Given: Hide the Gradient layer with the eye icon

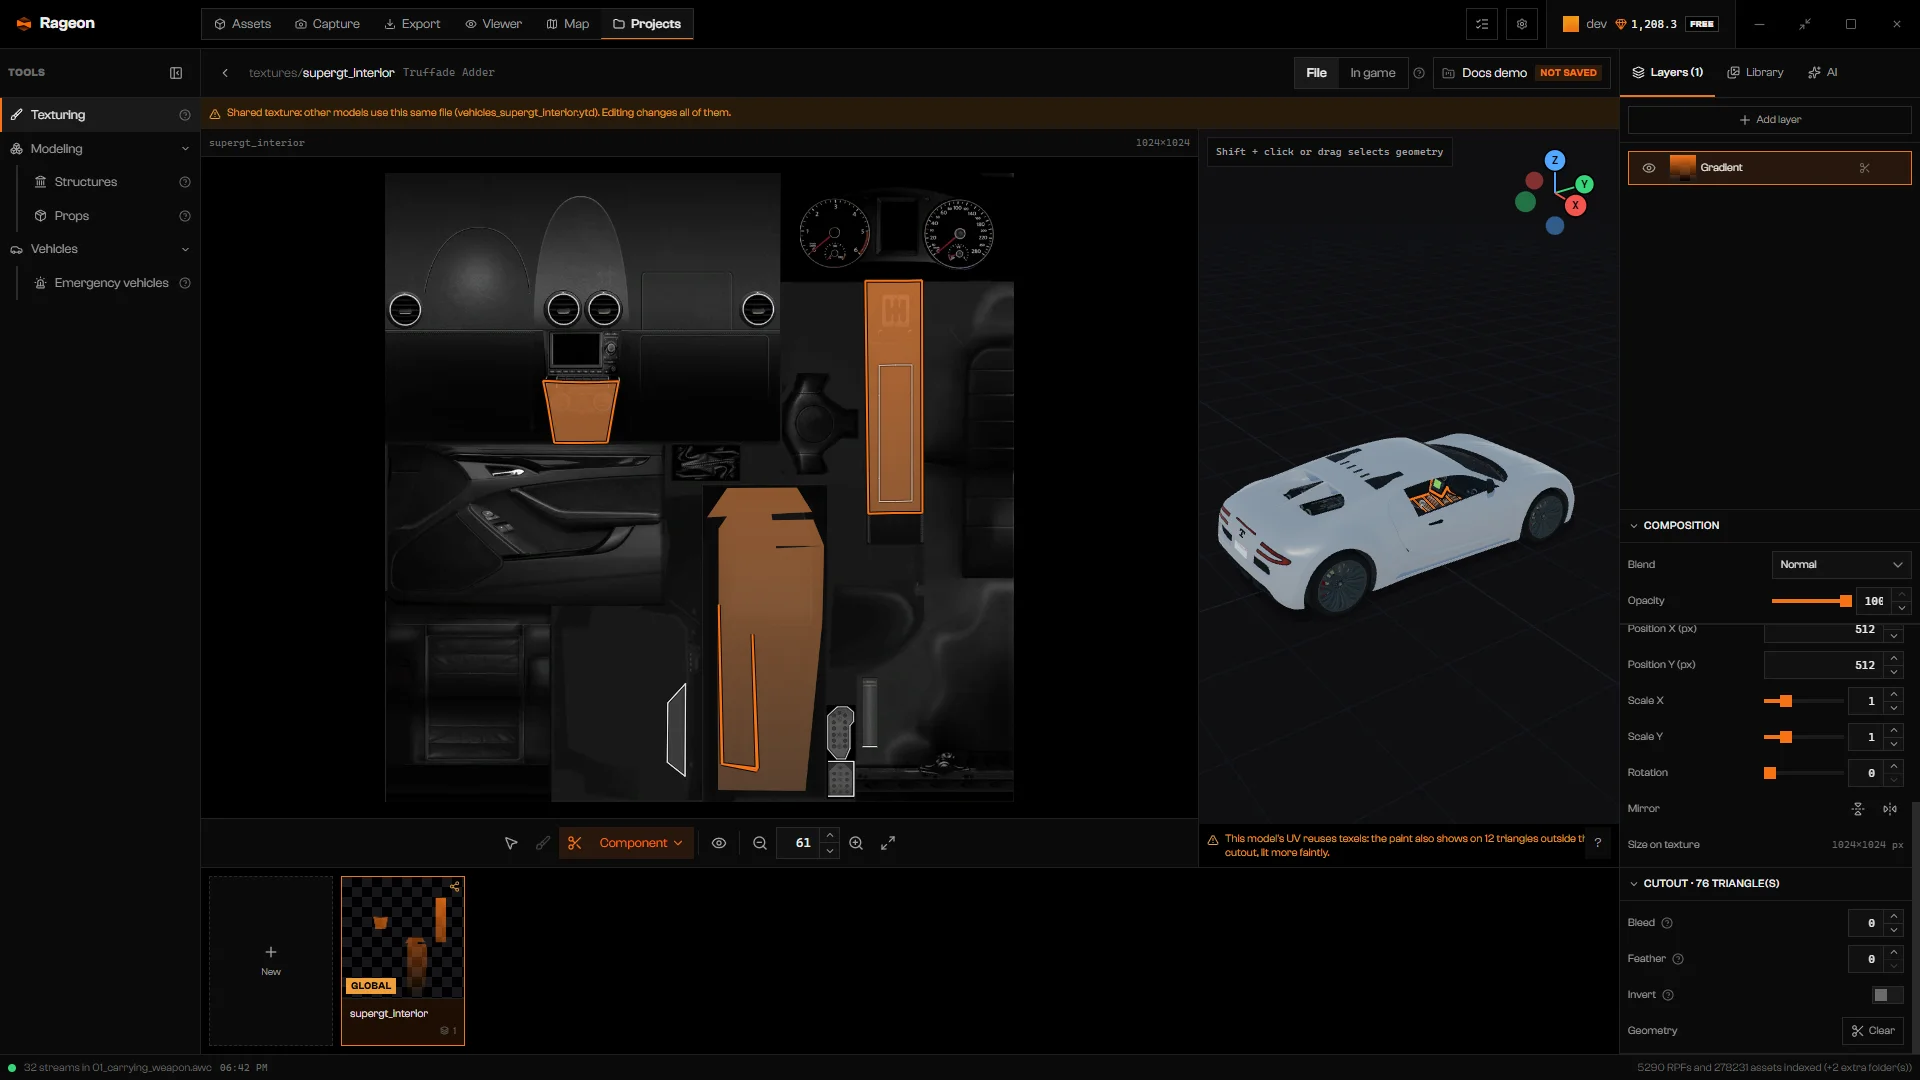Looking at the screenshot, I should tap(1649, 168).
